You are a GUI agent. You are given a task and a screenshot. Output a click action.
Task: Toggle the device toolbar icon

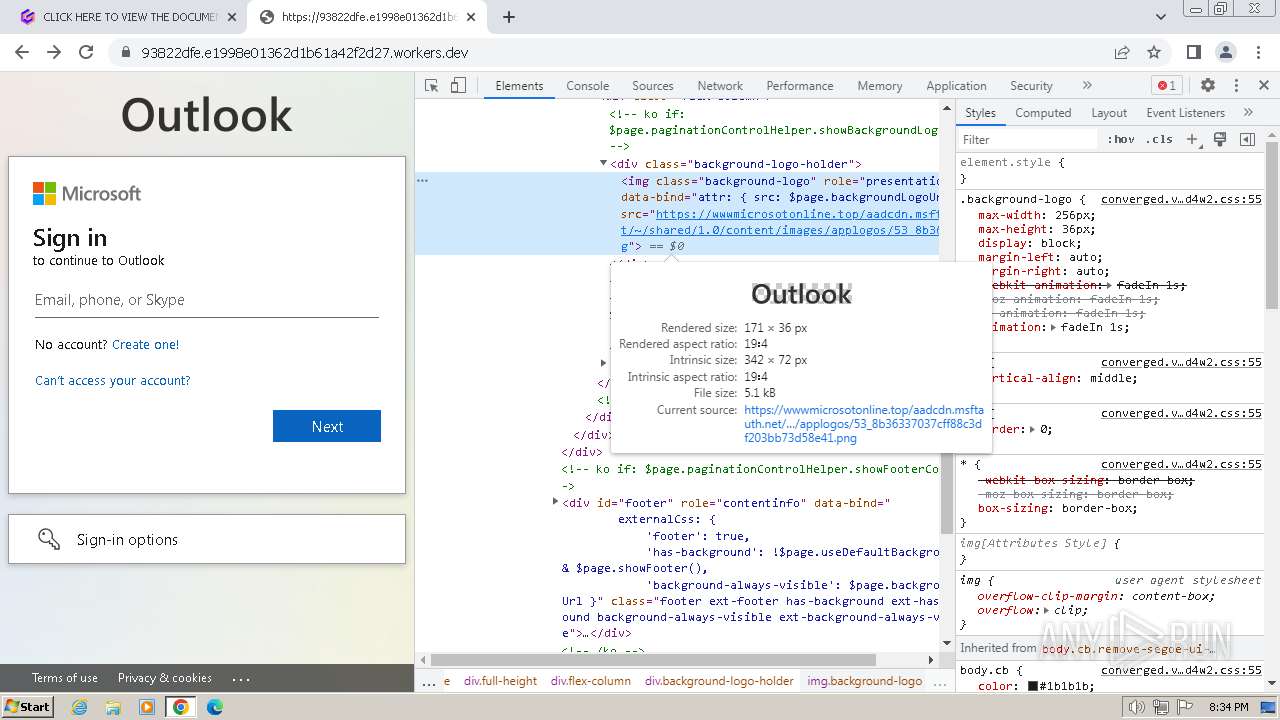(458, 86)
